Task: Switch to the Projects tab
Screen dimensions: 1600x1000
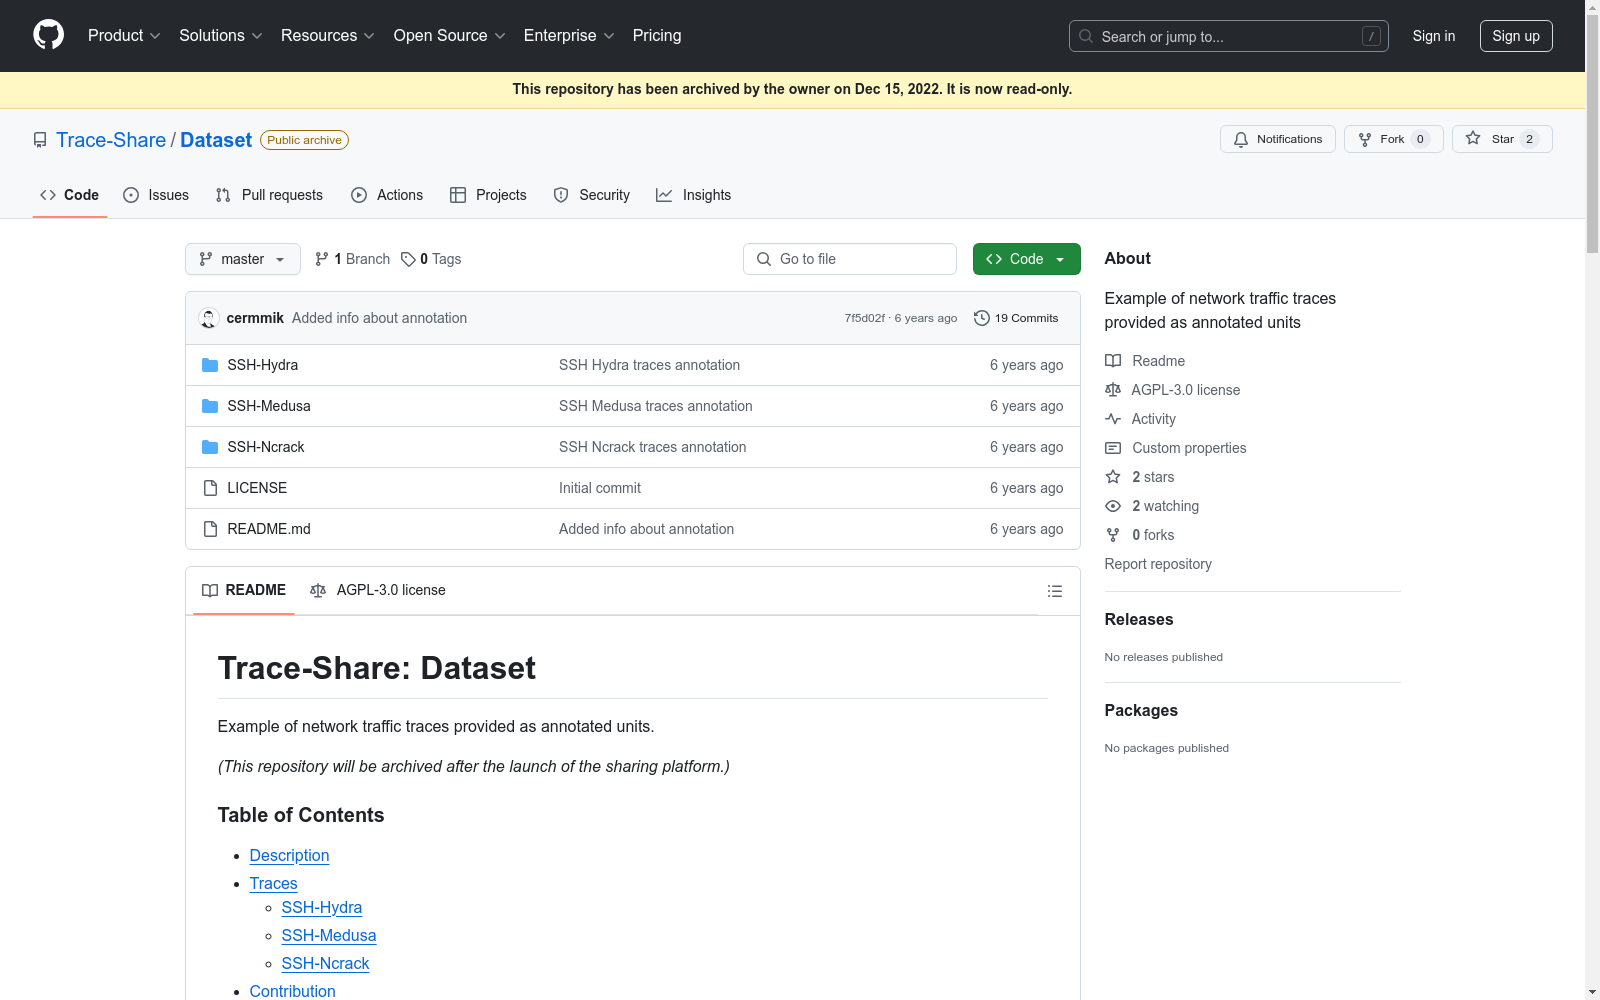Action: 488,195
